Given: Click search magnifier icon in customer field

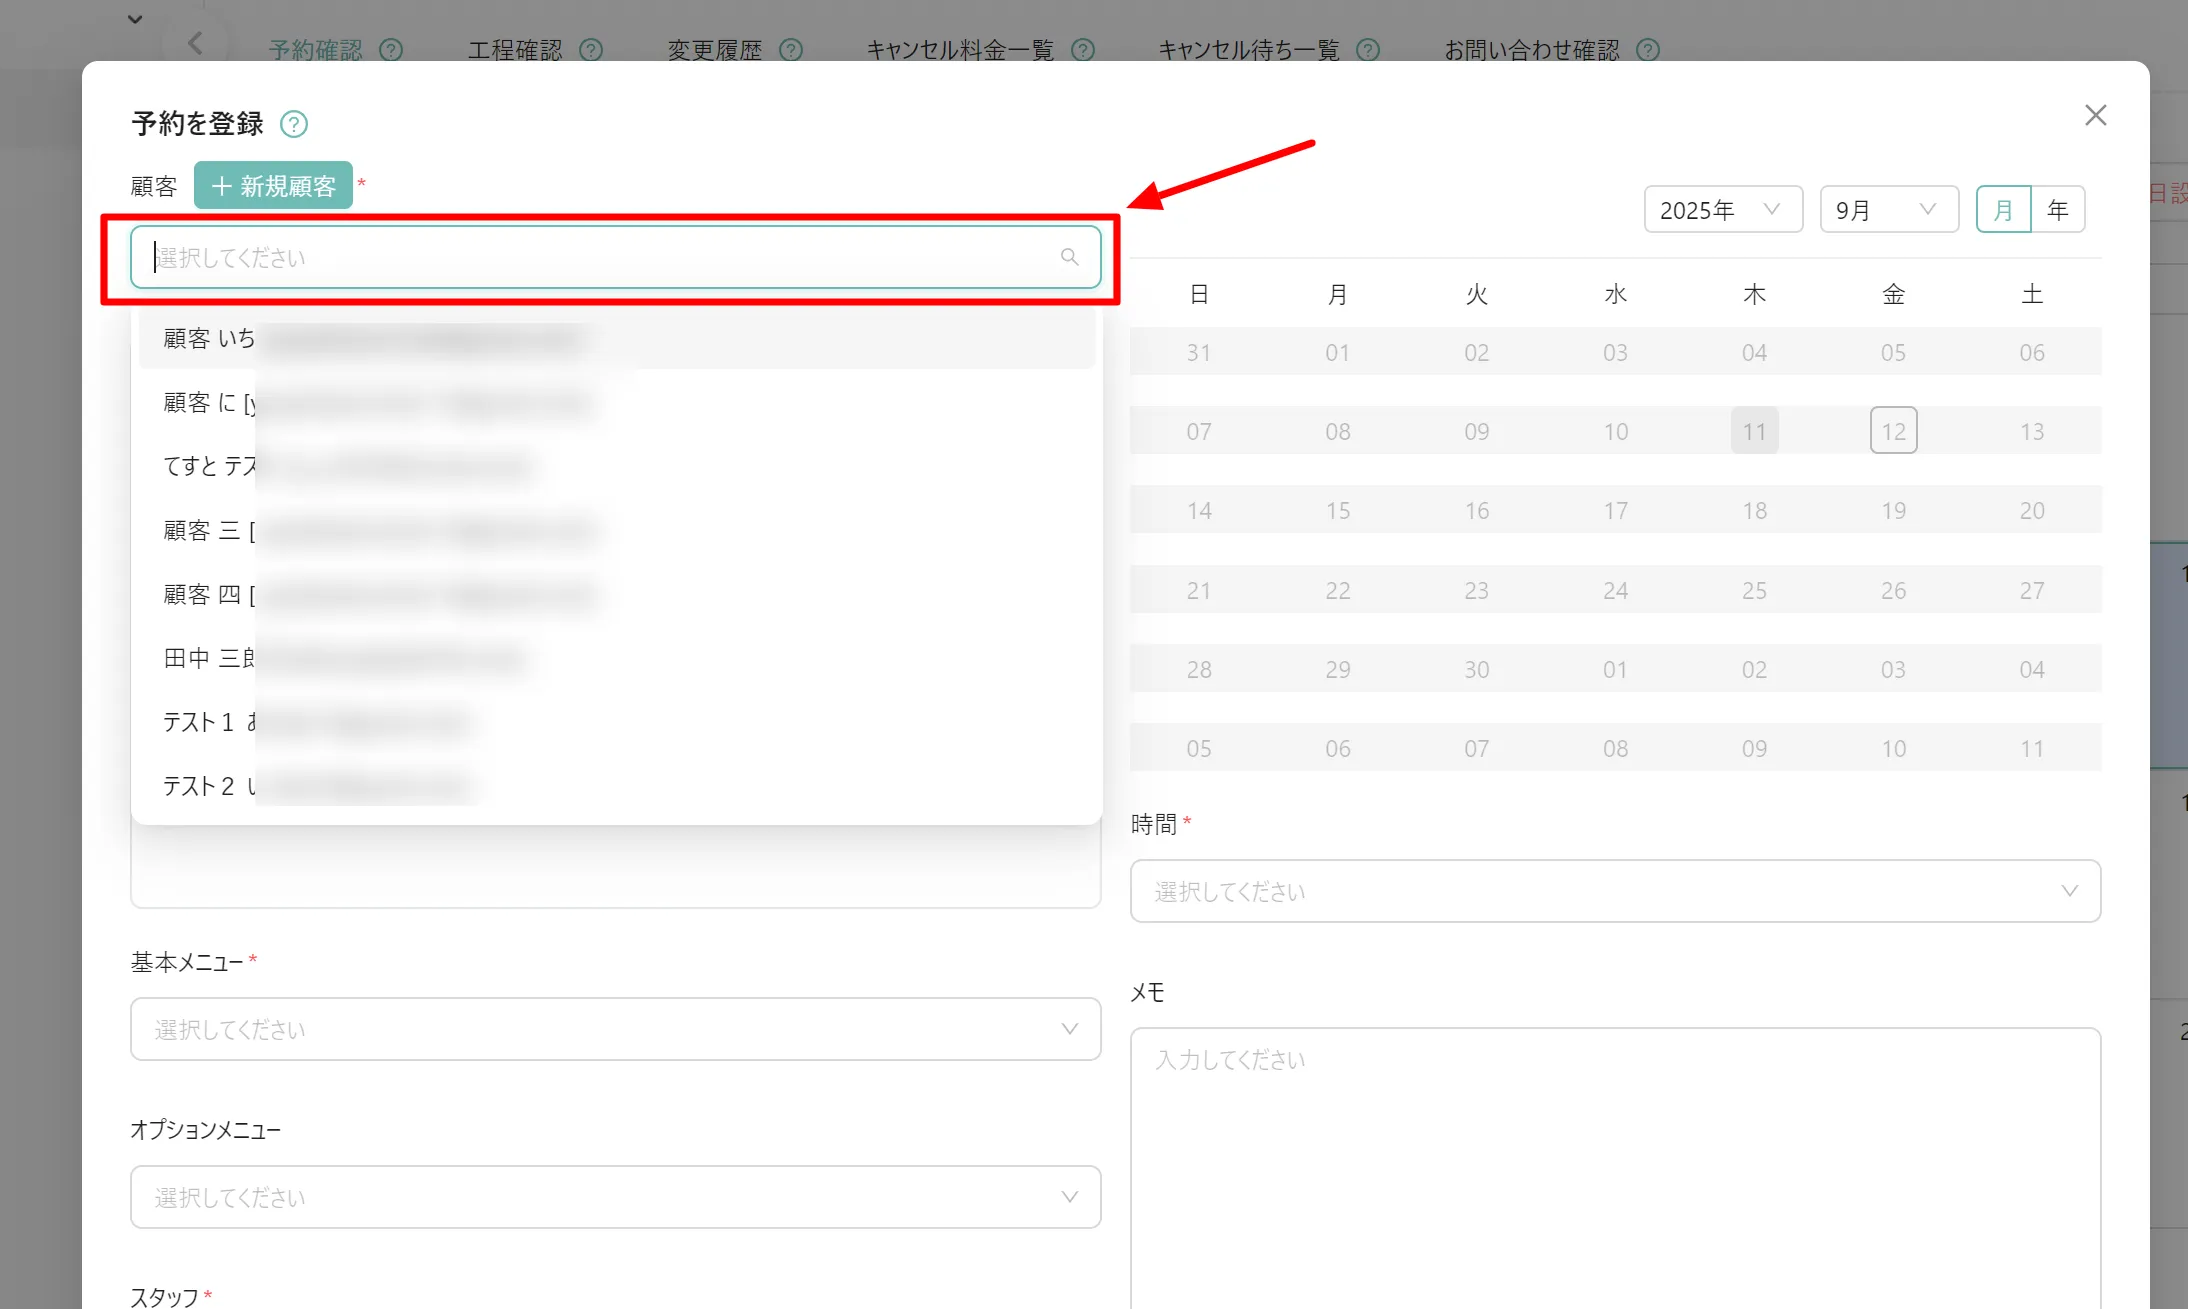Looking at the screenshot, I should 1069,257.
